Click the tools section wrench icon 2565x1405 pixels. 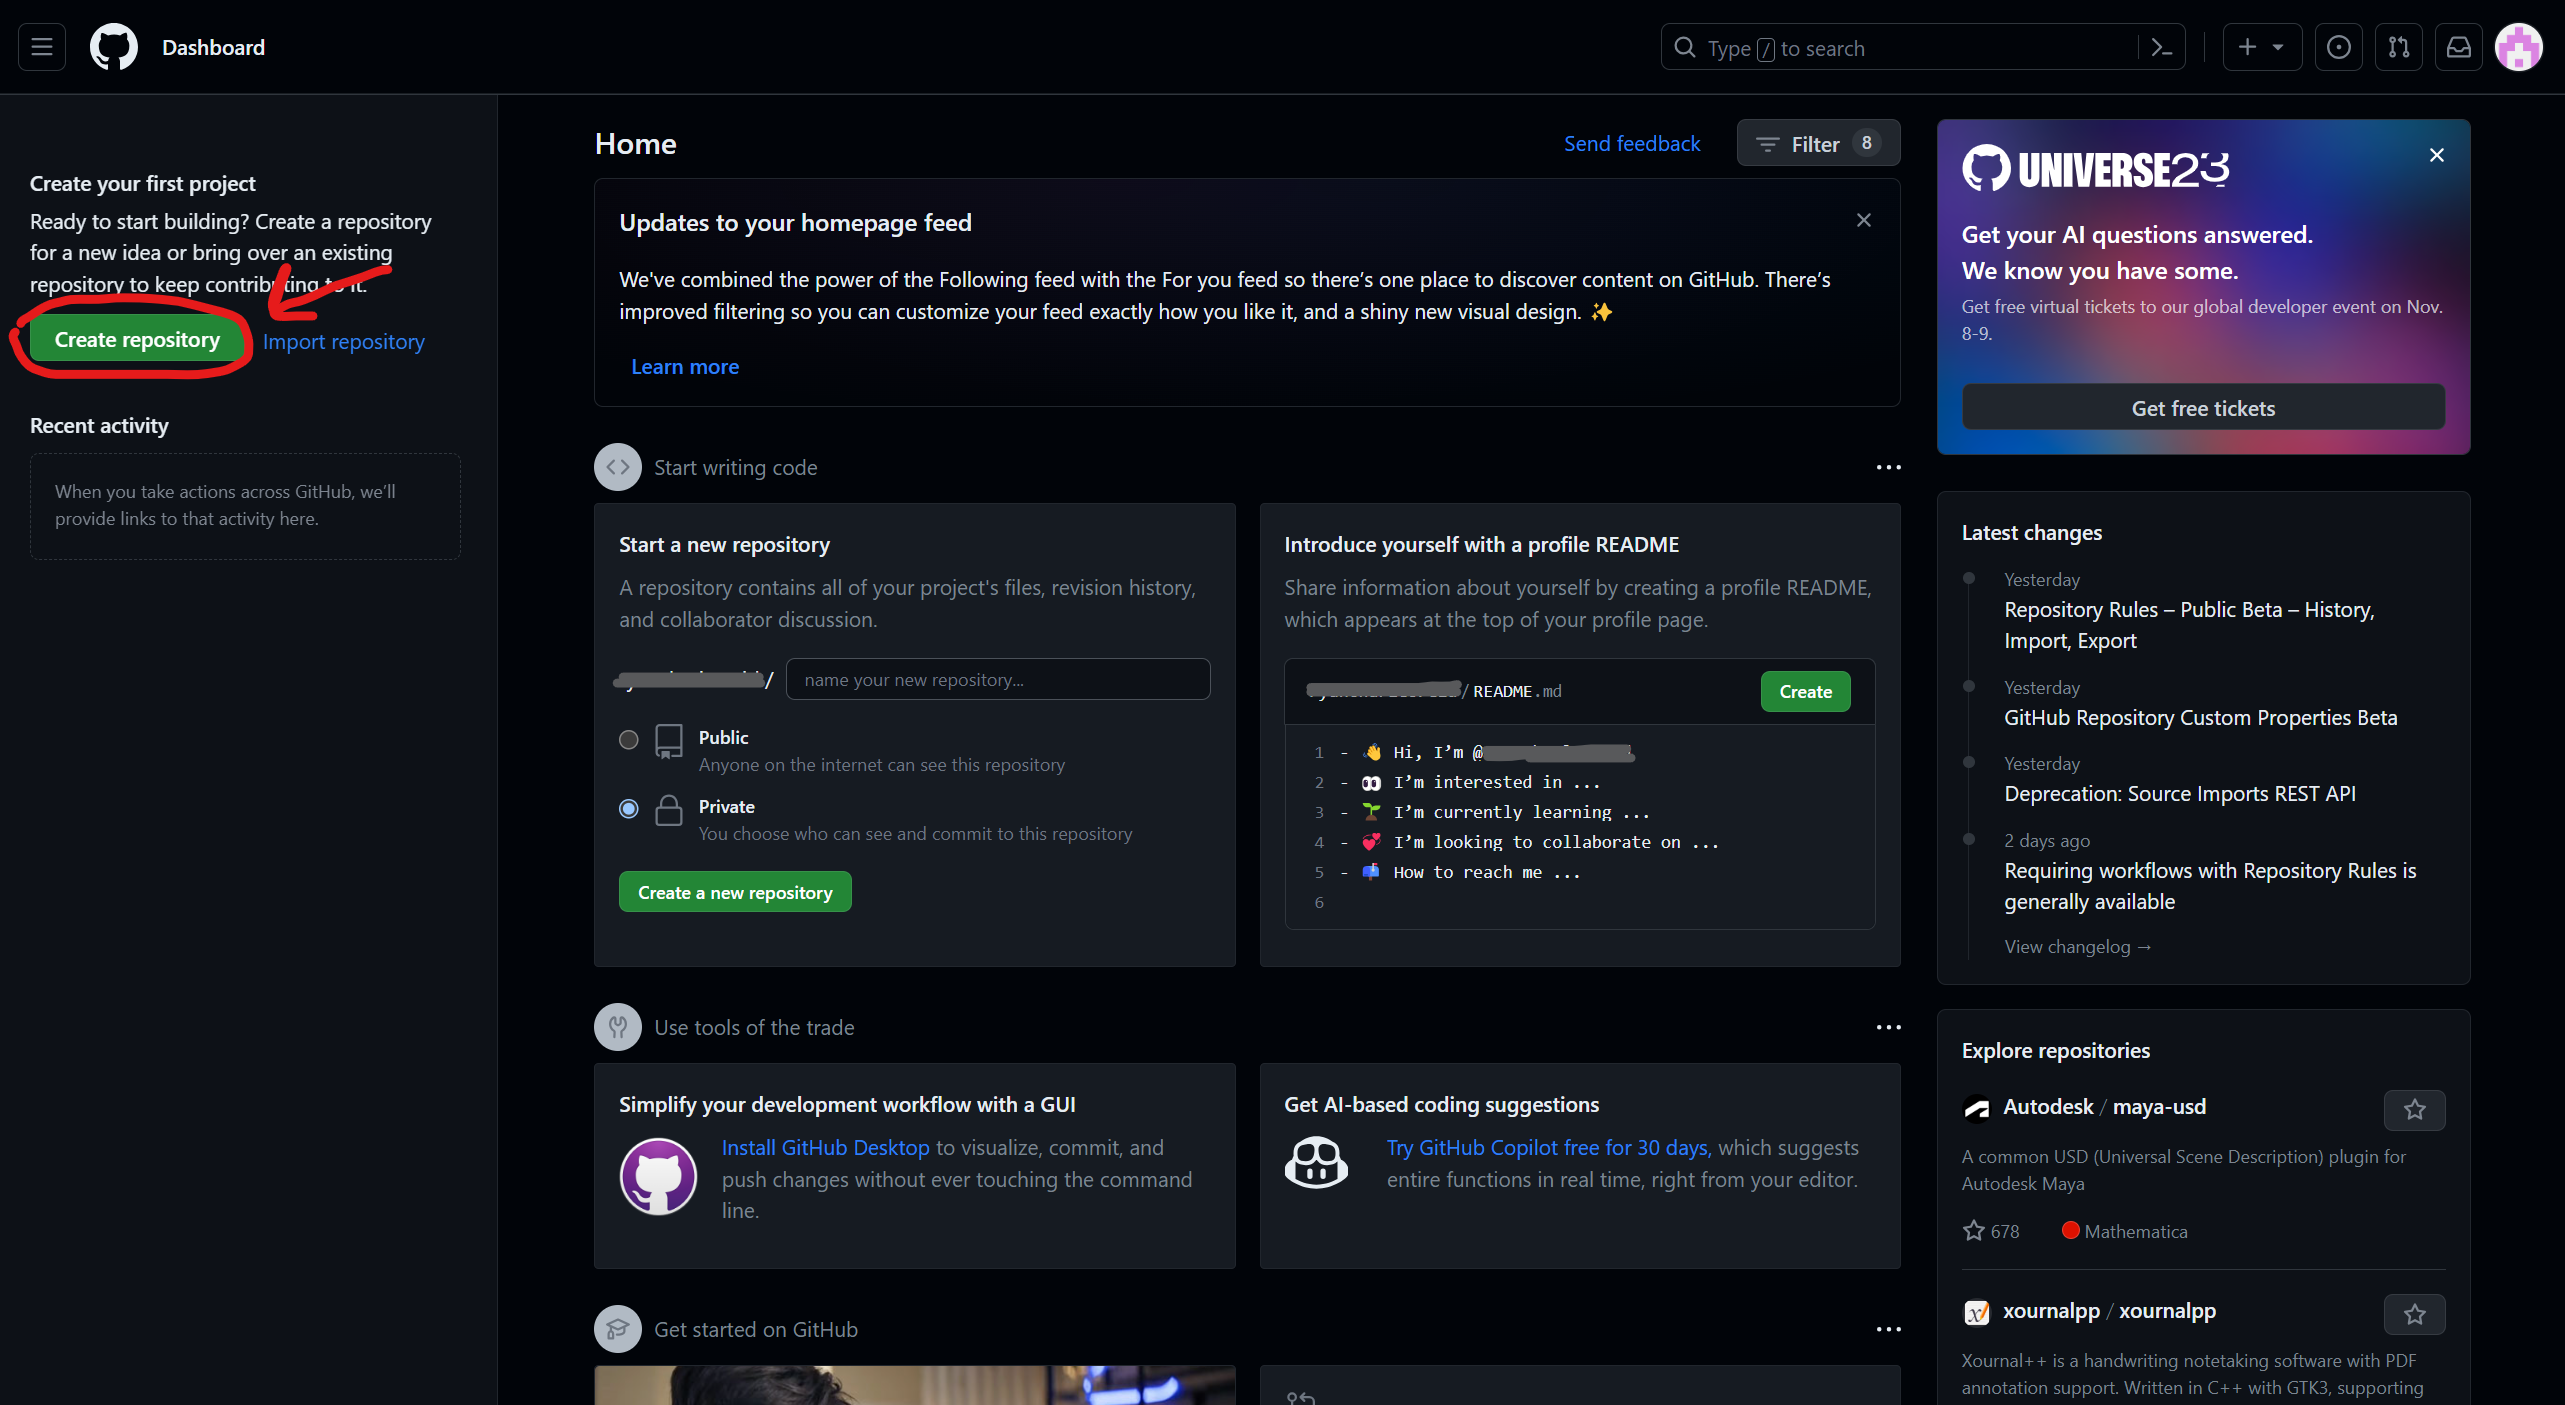click(618, 1027)
